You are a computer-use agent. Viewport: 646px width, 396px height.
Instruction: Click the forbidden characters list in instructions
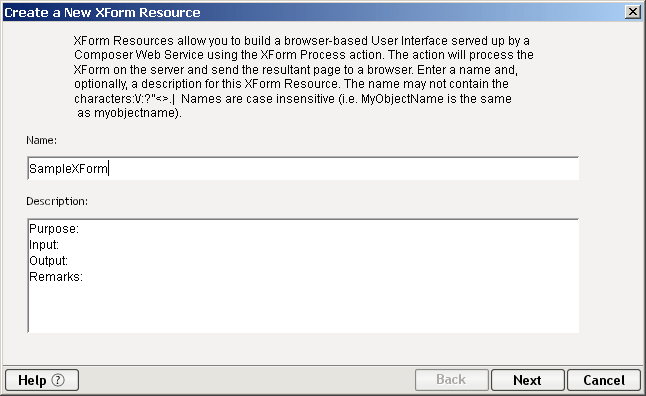[x=154, y=99]
